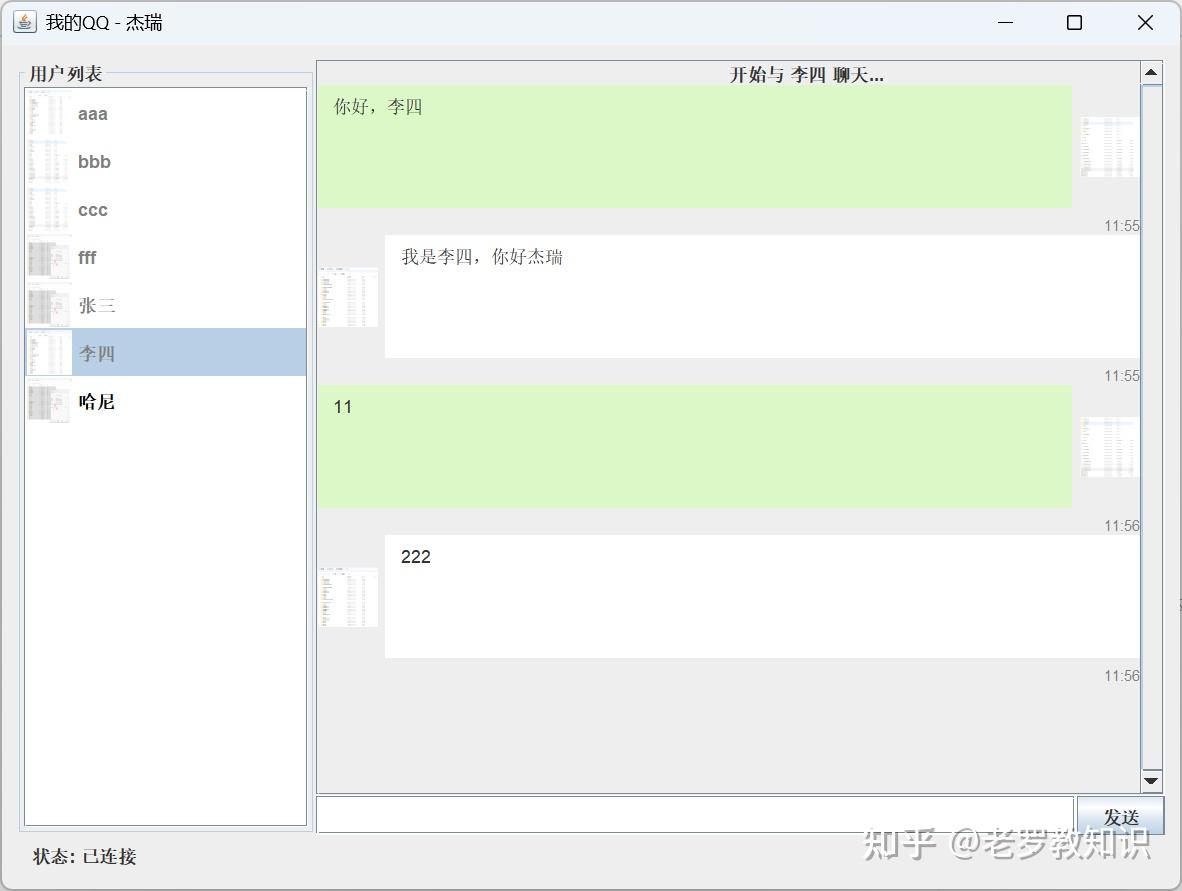Click the chat scrollbar down arrow
The width and height of the screenshot is (1182, 891).
click(x=1151, y=781)
